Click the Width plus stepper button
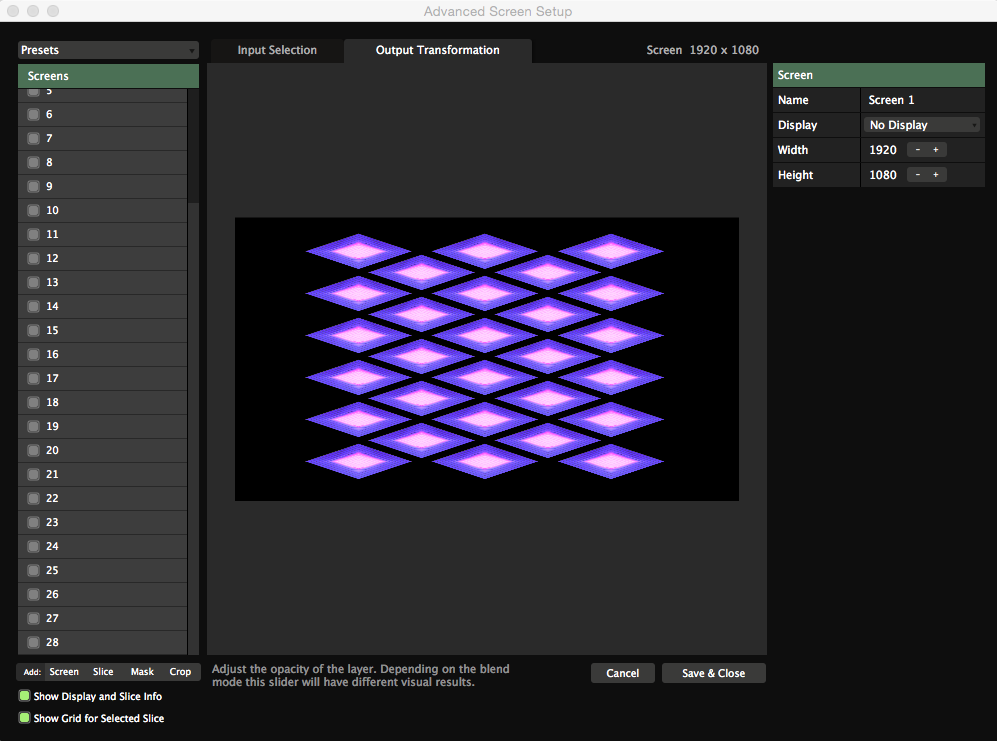 [936, 150]
